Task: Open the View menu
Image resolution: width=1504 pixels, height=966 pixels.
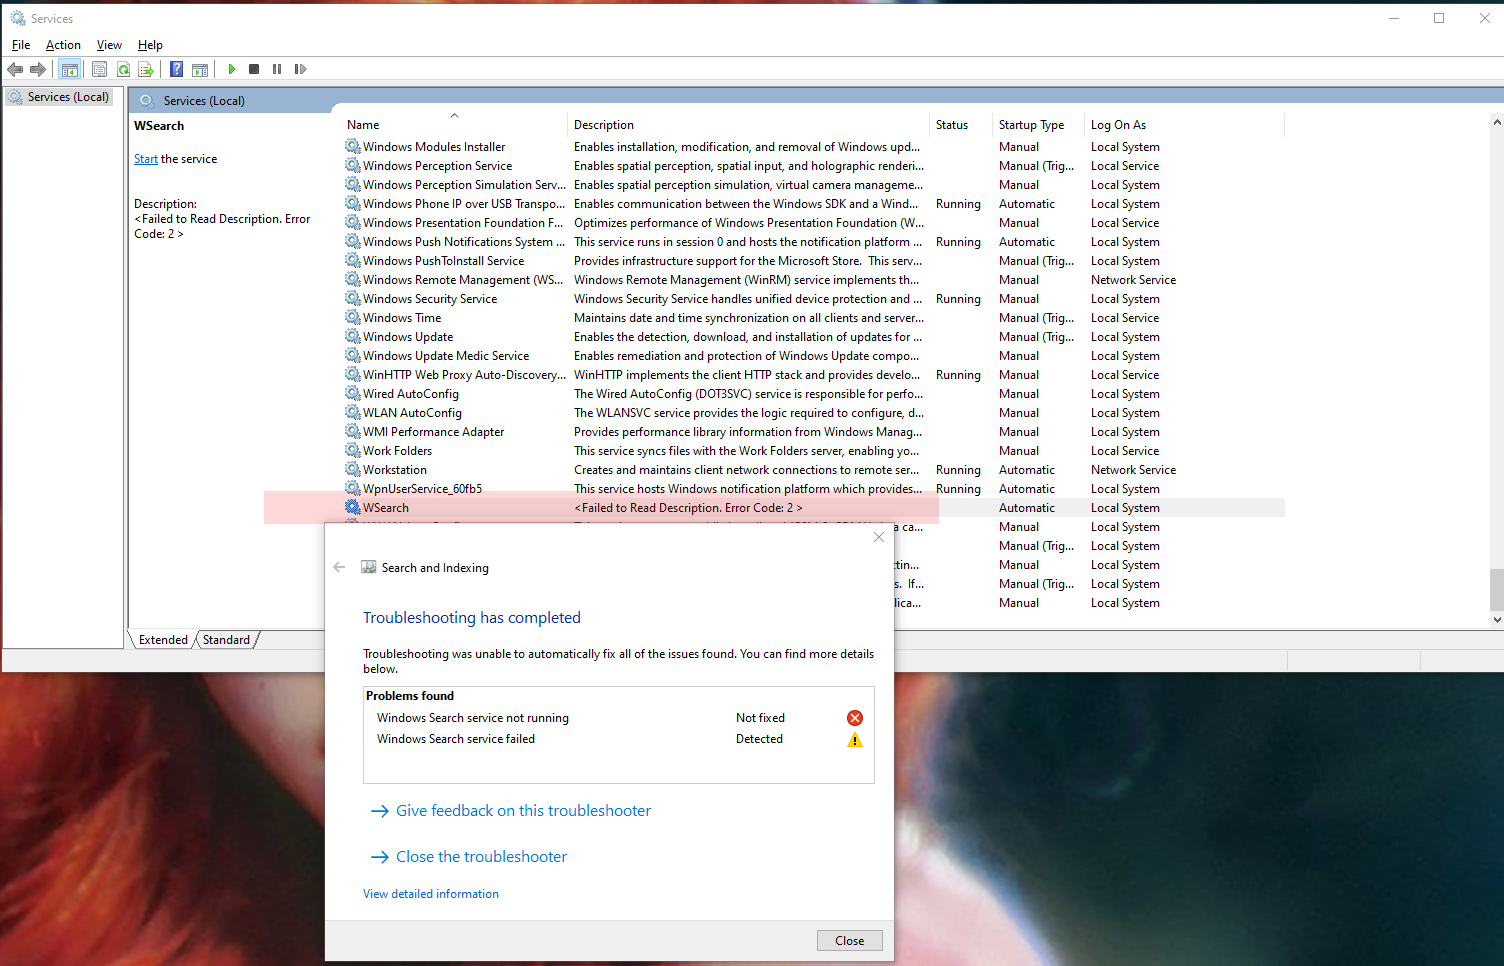Action: click(109, 45)
